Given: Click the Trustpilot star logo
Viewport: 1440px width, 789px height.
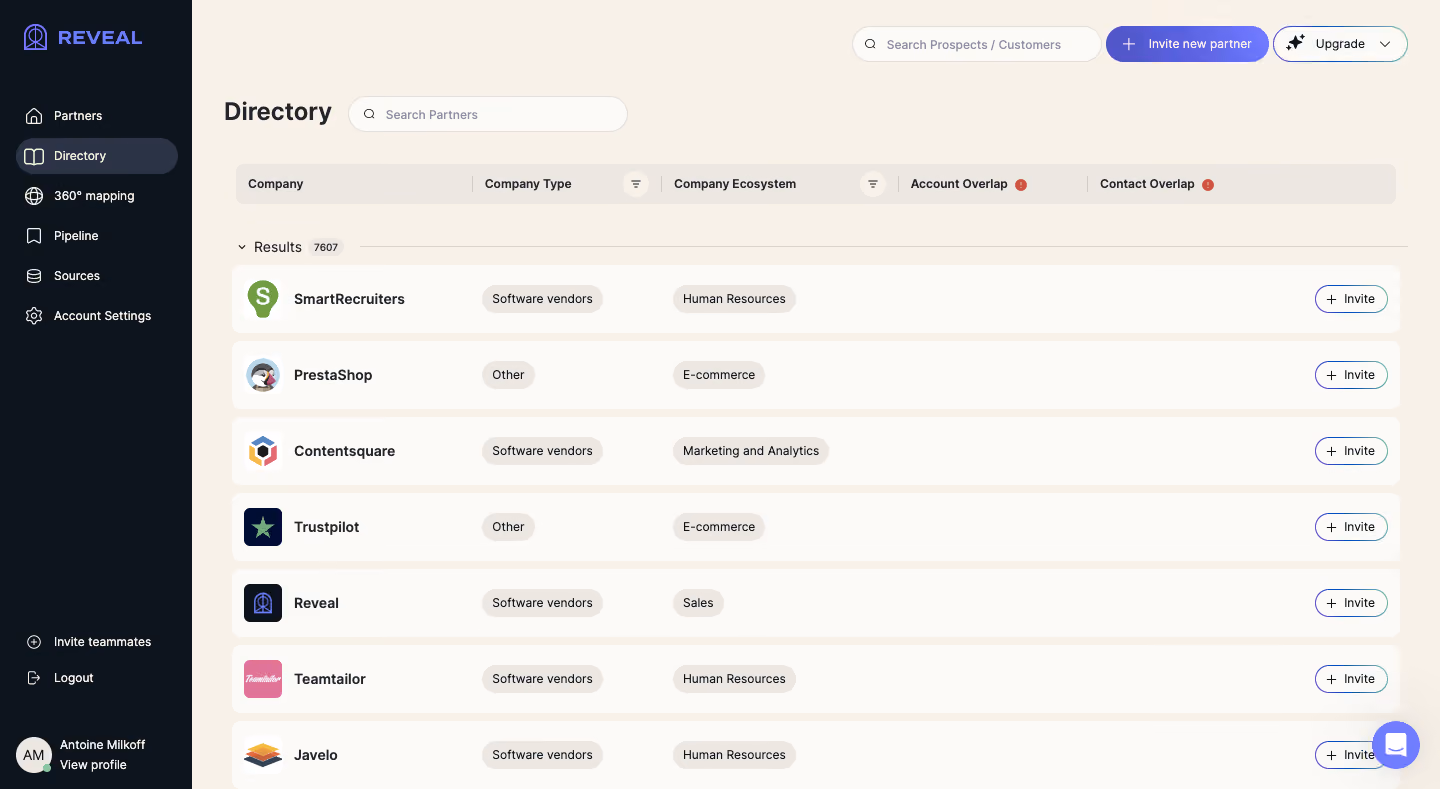Looking at the screenshot, I should pos(263,527).
